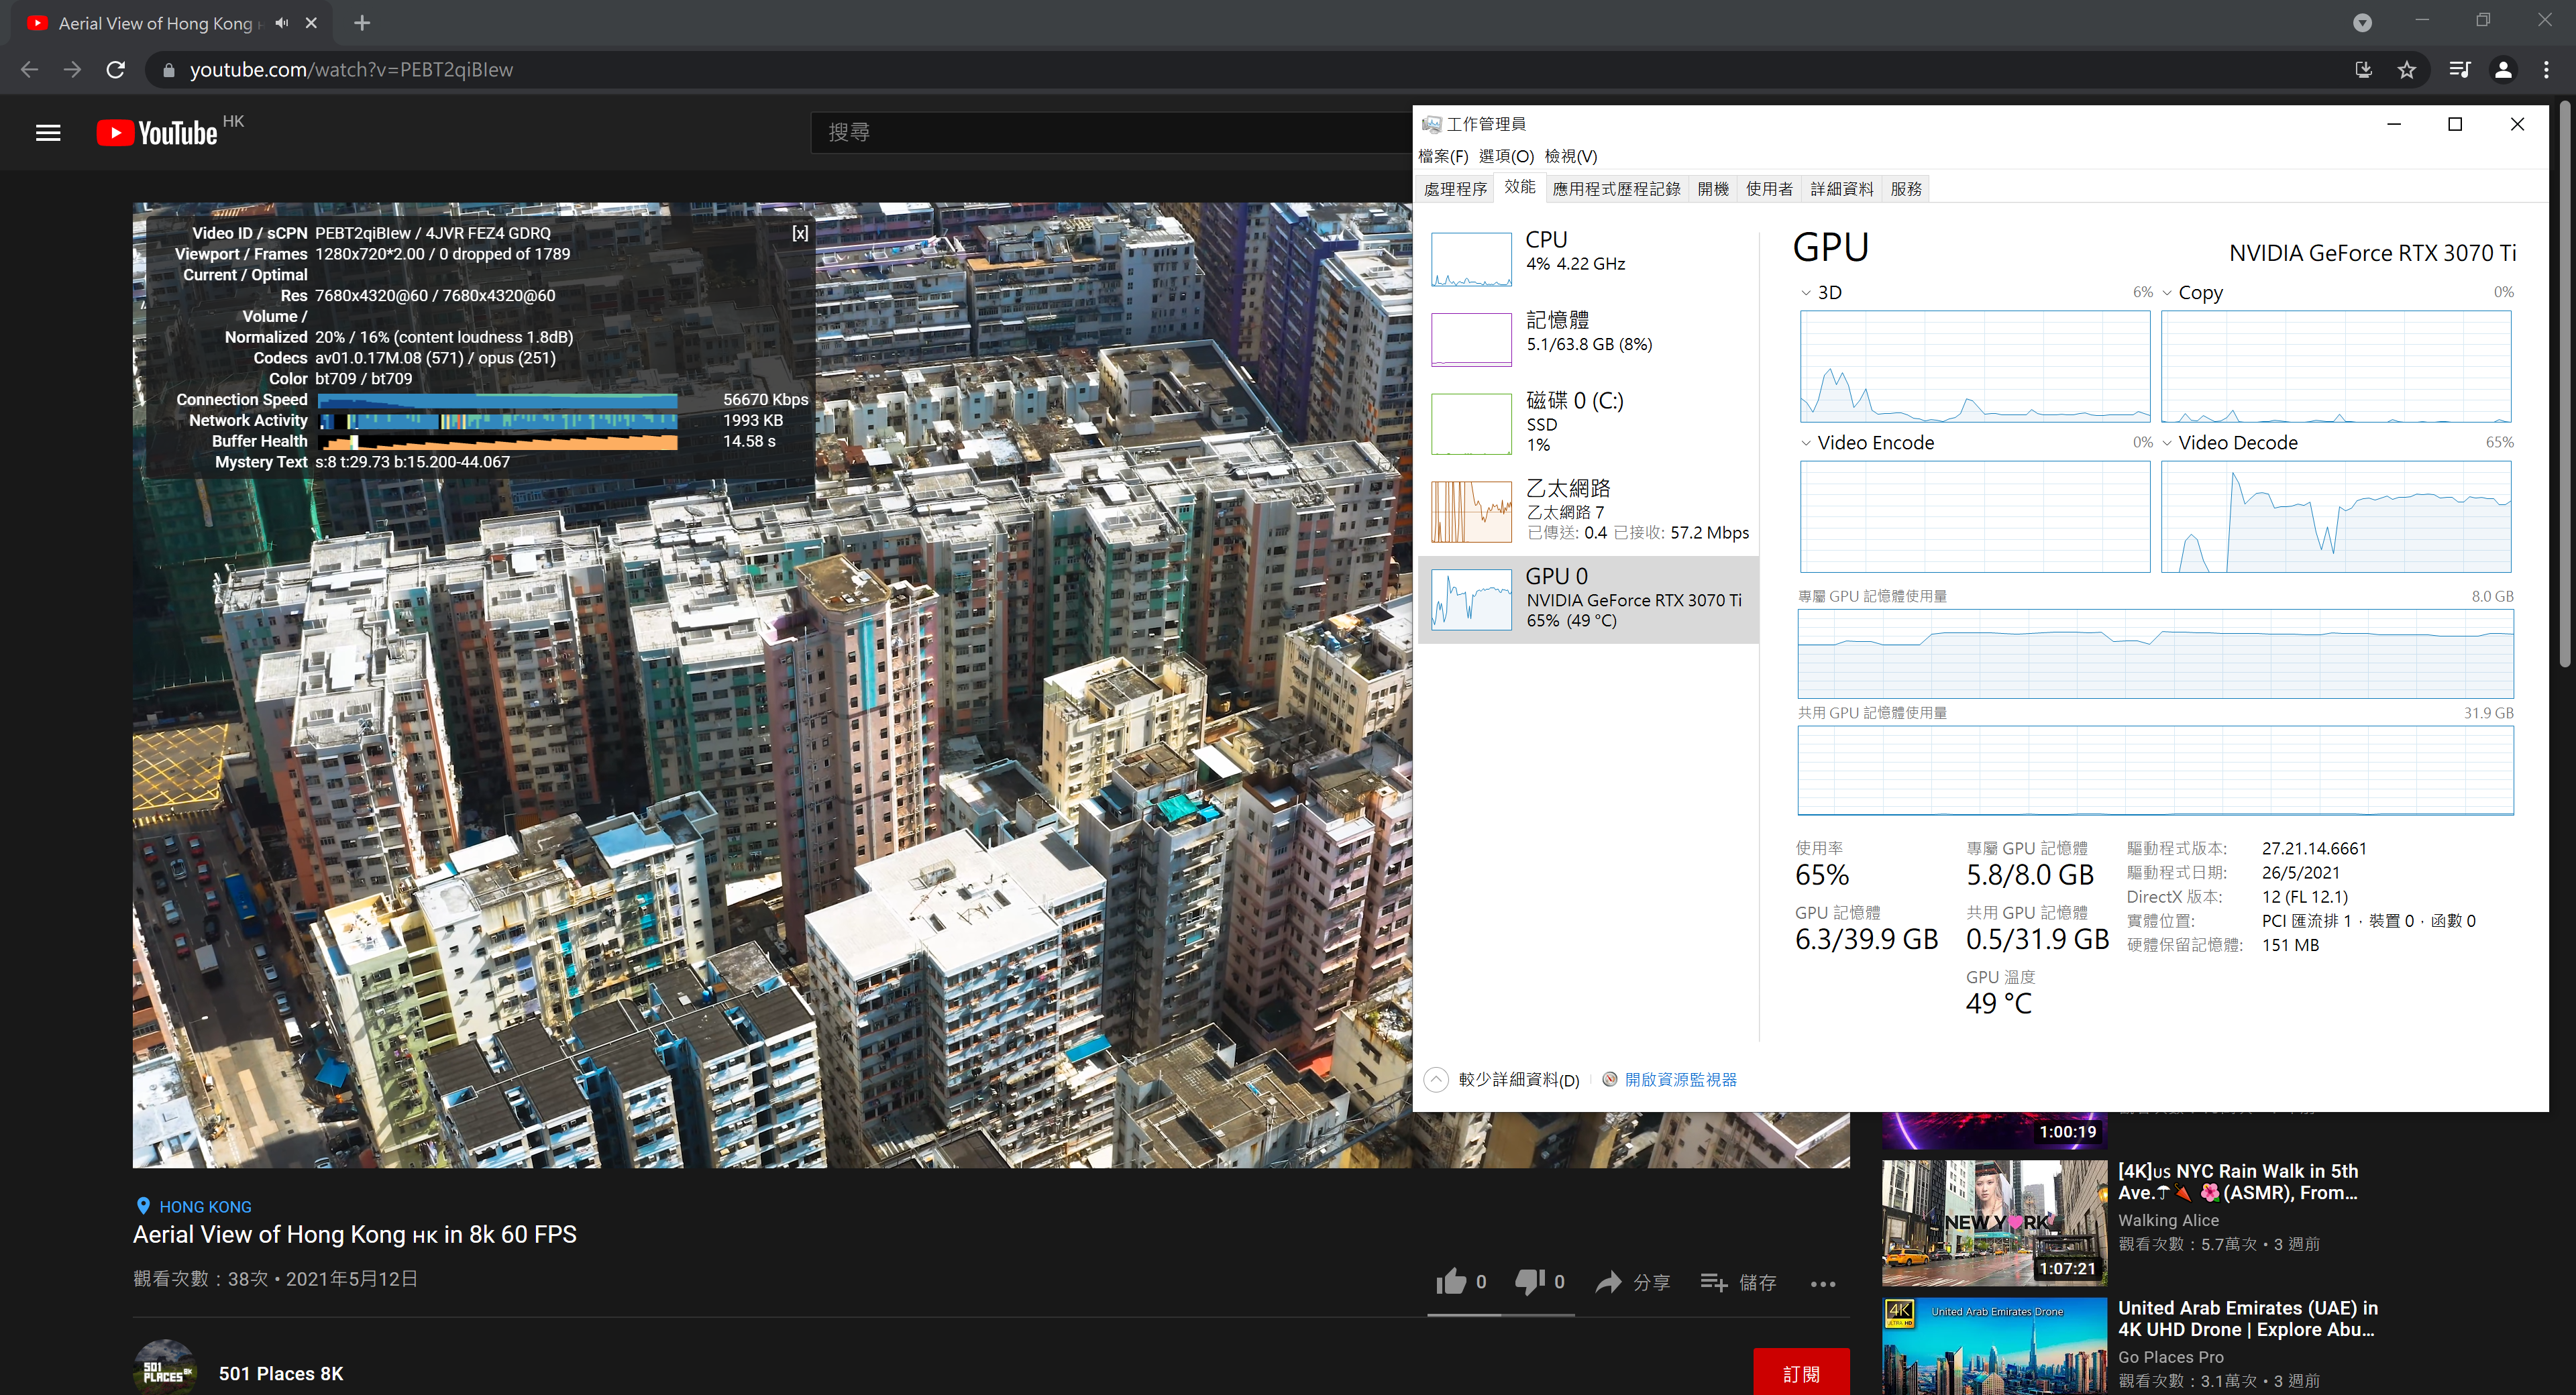Click the YouTube search field
Image resolution: width=2576 pixels, height=1395 pixels.
click(x=1110, y=132)
